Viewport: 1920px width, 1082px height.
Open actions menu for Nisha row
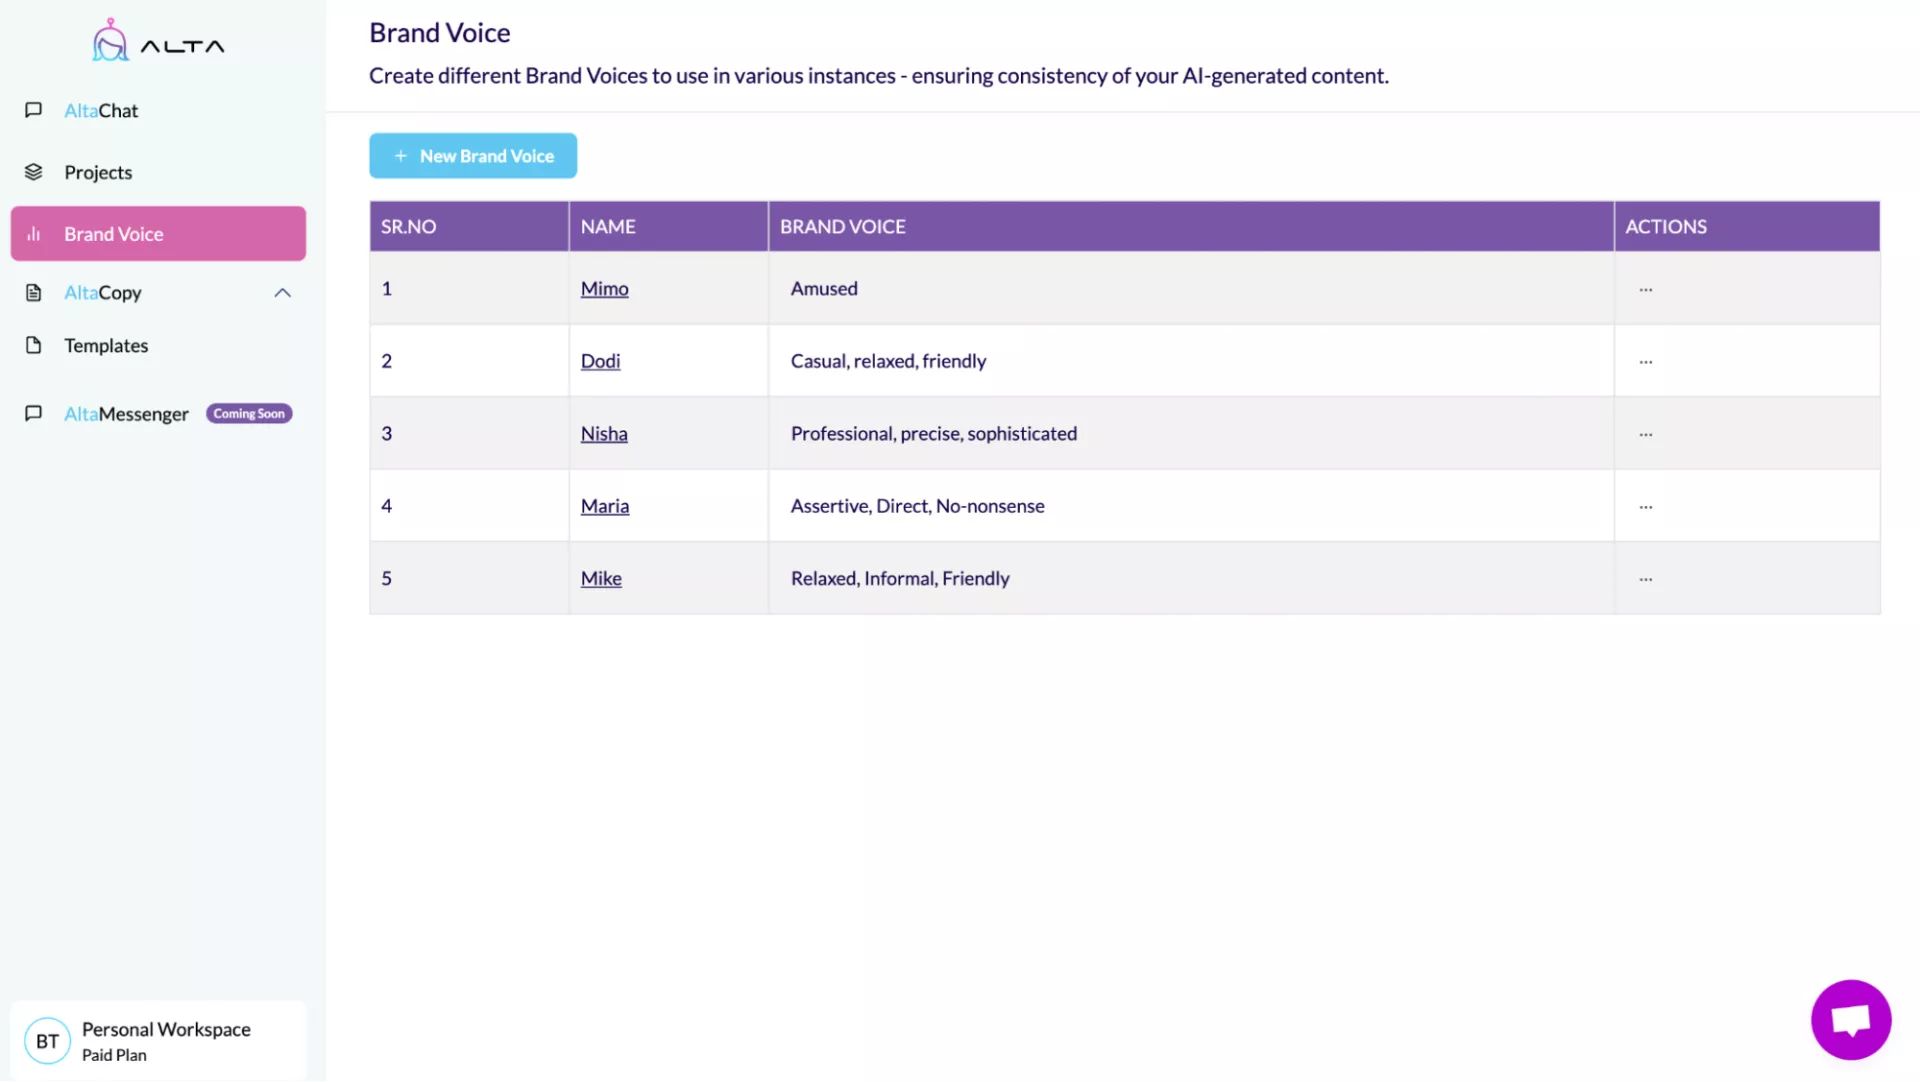[1645, 434]
